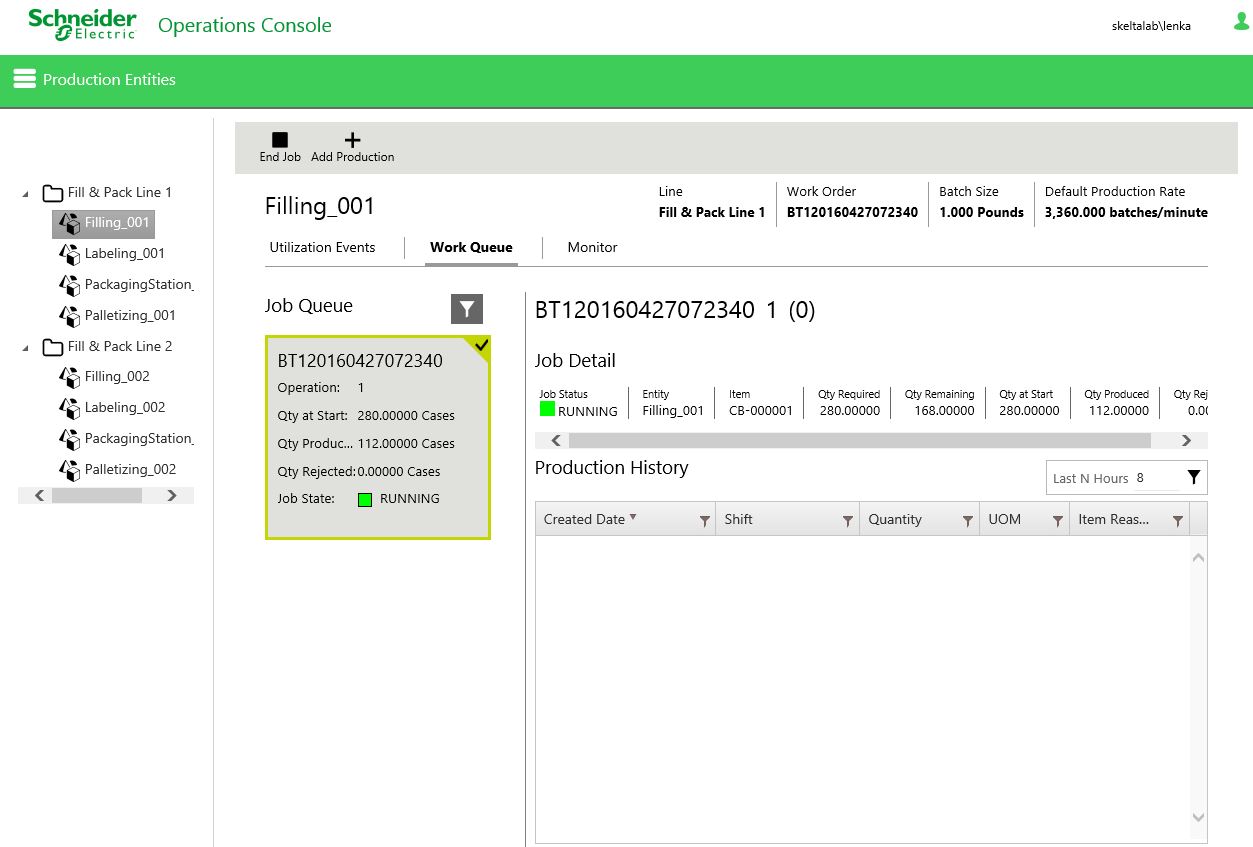This screenshot has width=1253, height=847.
Task: Click the Job Detail horizontal scrollbar thumb
Action: click(x=860, y=440)
